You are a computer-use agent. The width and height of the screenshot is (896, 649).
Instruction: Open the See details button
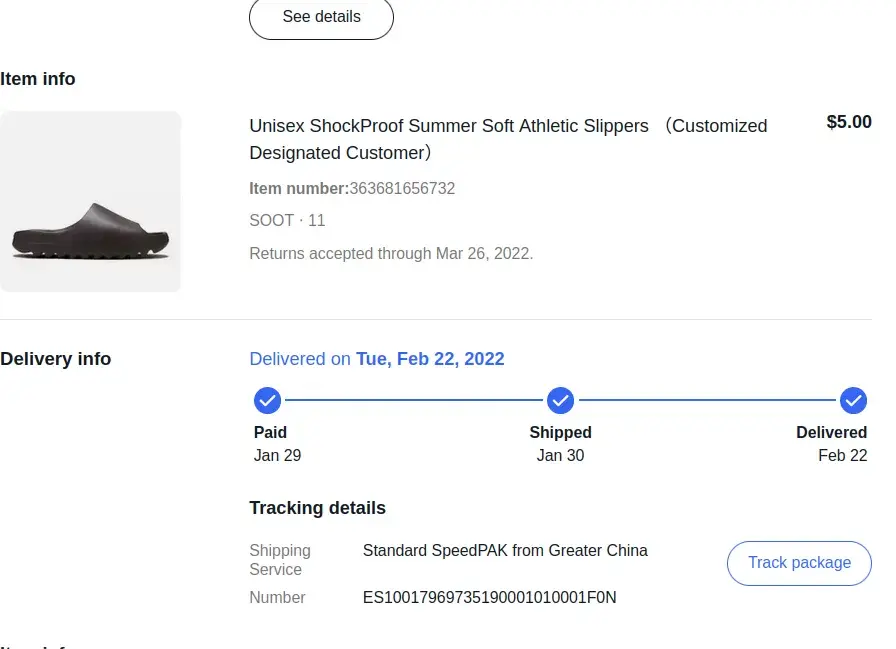click(x=321, y=17)
